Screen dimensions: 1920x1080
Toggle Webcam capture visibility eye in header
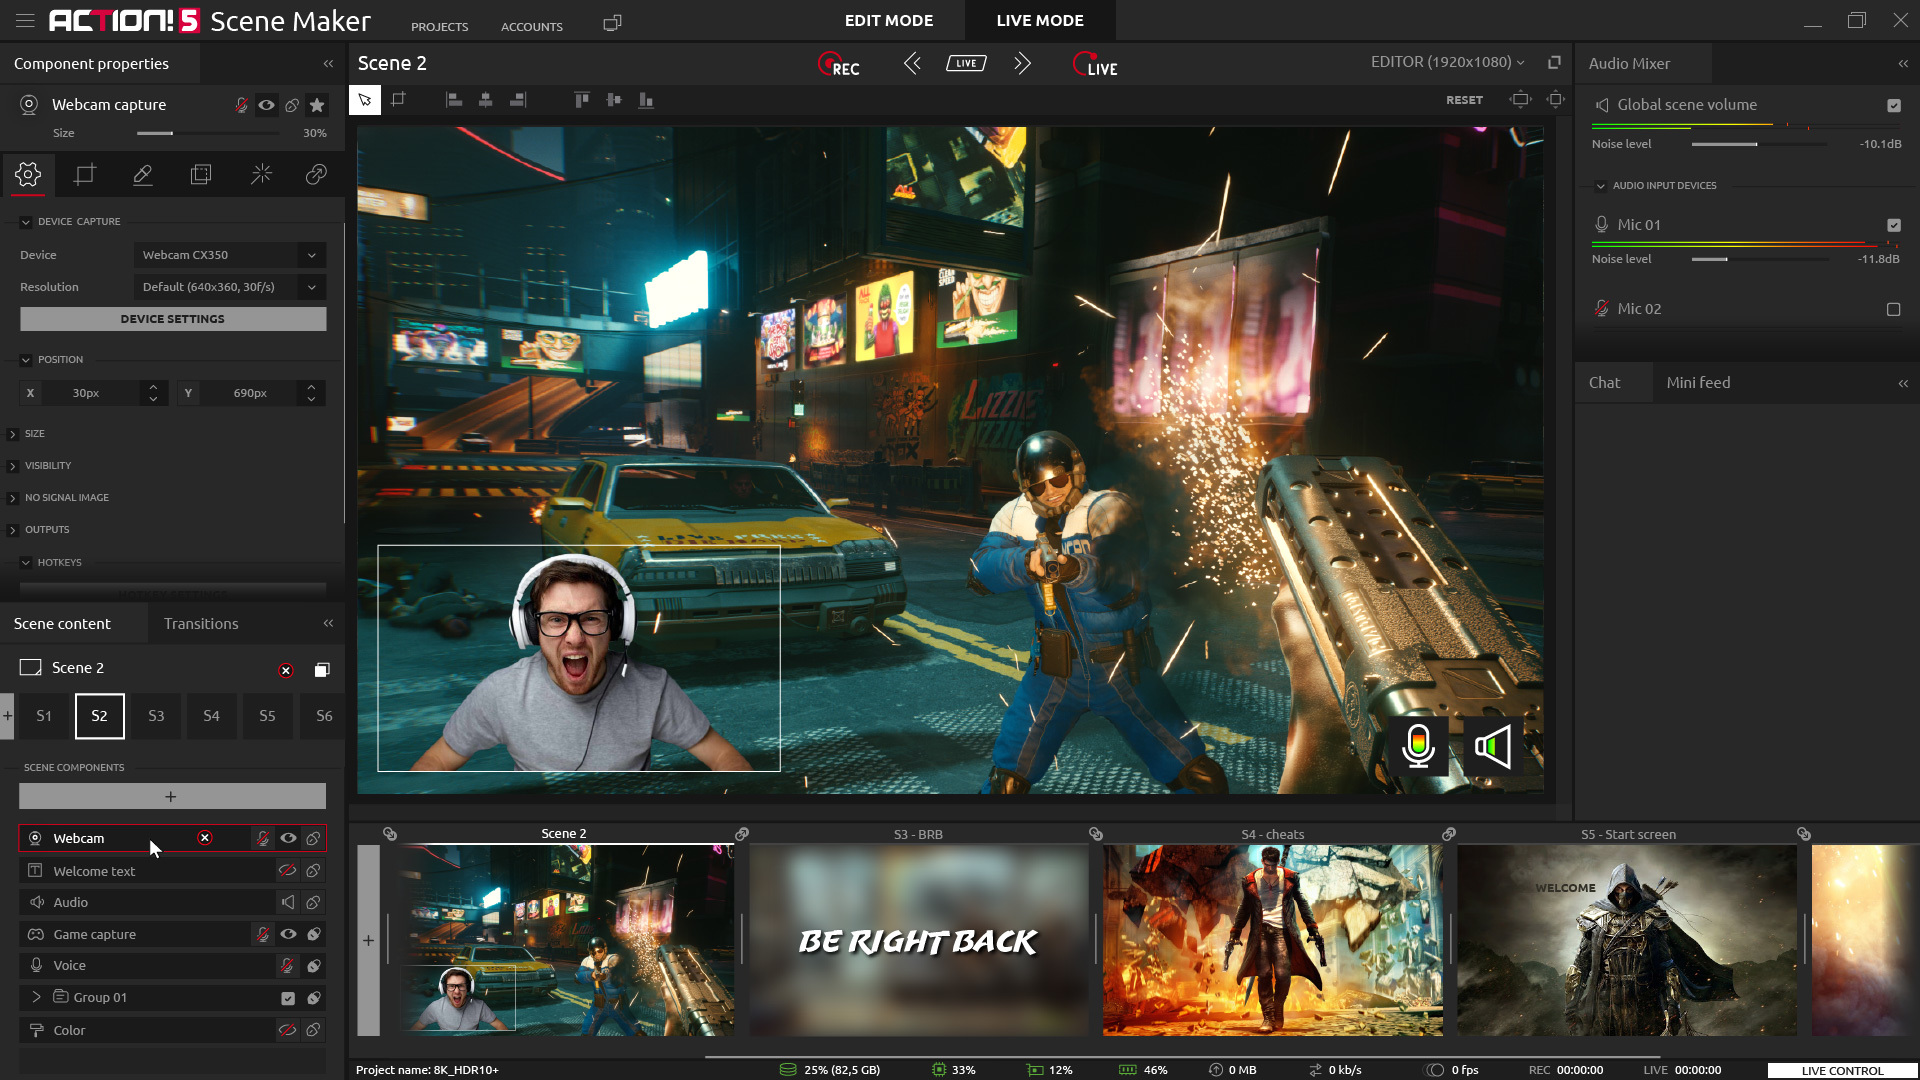click(x=267, y=105)
